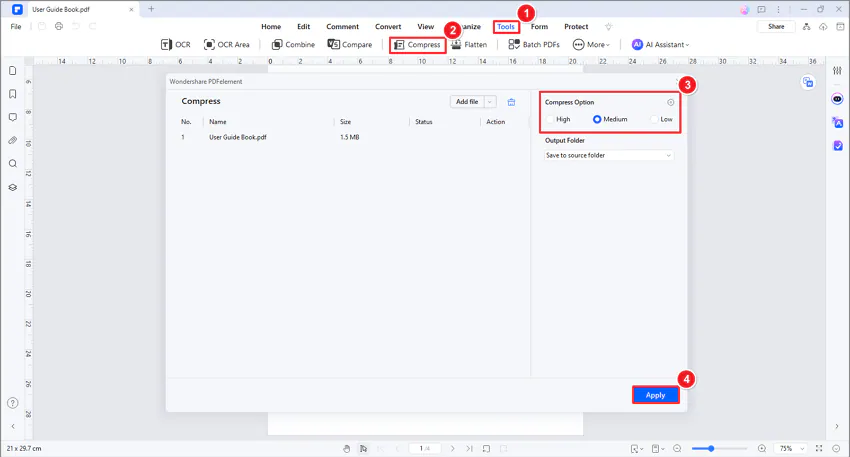
Task: Switch to the Convert tab
Action: tap(388, 27)
